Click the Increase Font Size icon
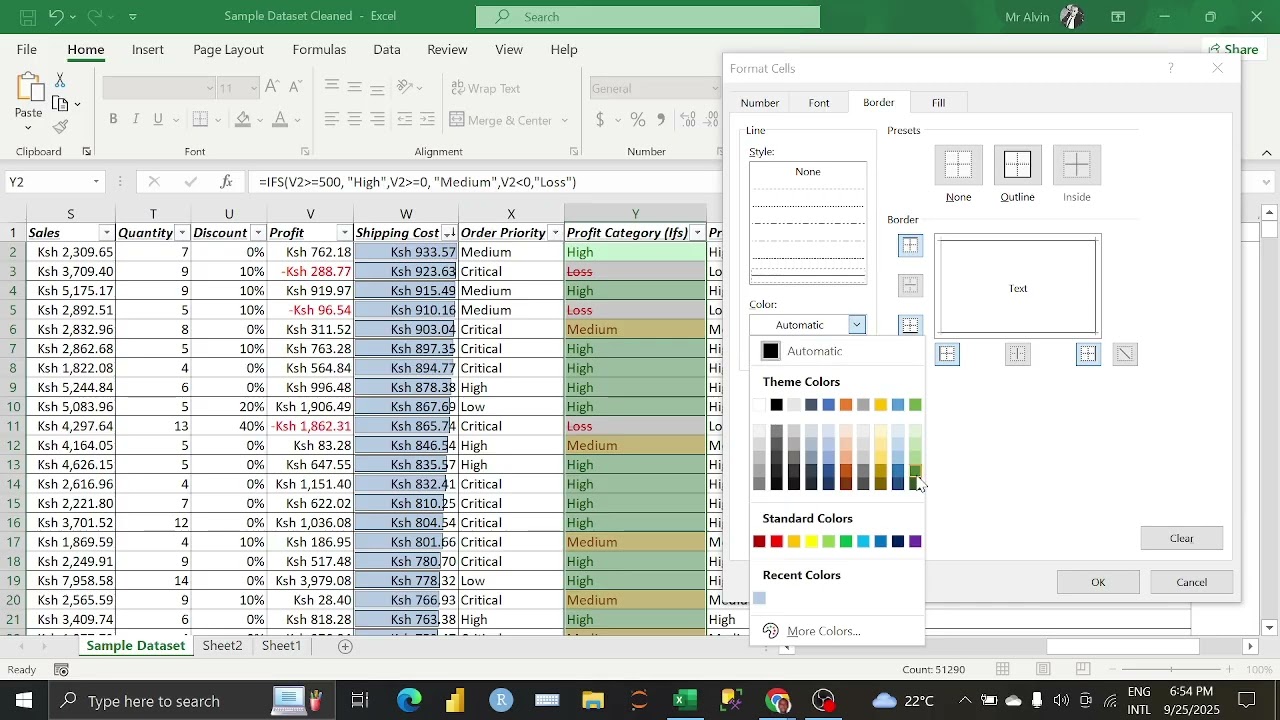Viewport: 1280px width, 720px height. tap(272, 88)
